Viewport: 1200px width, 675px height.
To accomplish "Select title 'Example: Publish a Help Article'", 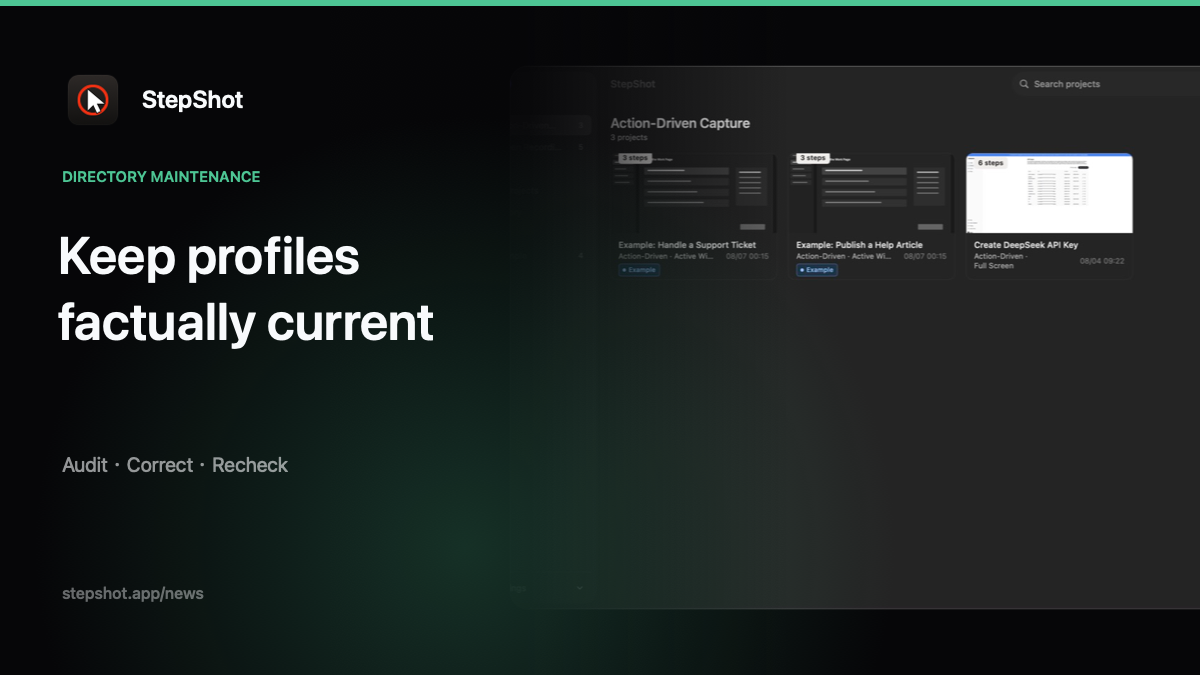I will click(x=859, y=244).
